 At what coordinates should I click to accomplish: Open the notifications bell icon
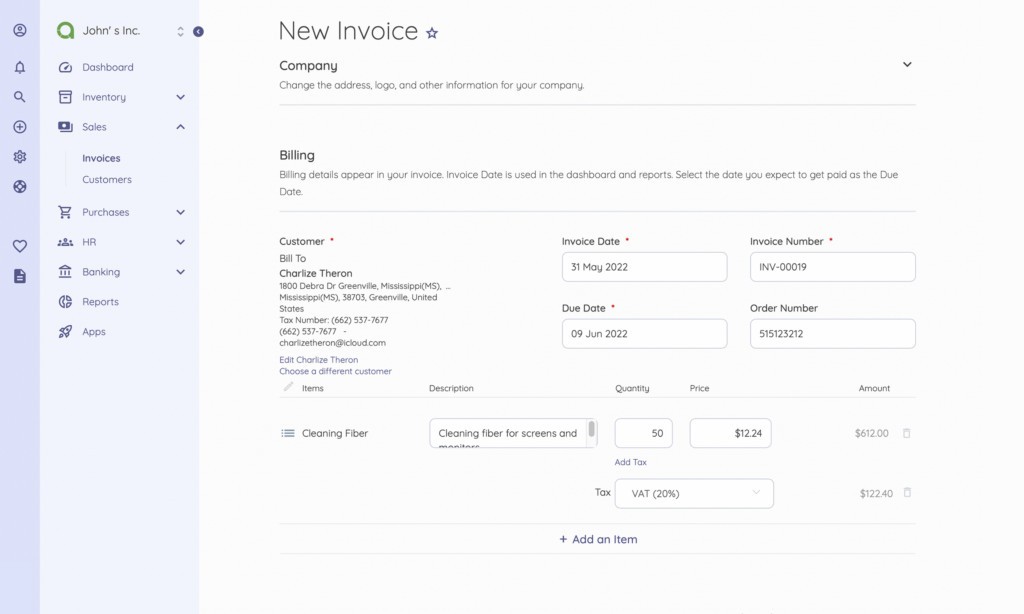pos(20,68)
